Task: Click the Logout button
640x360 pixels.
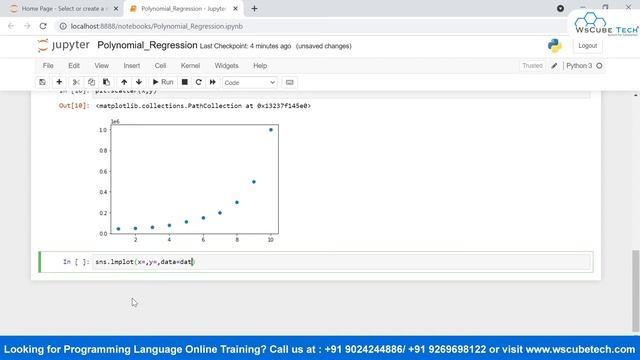Action: point(587,46)
